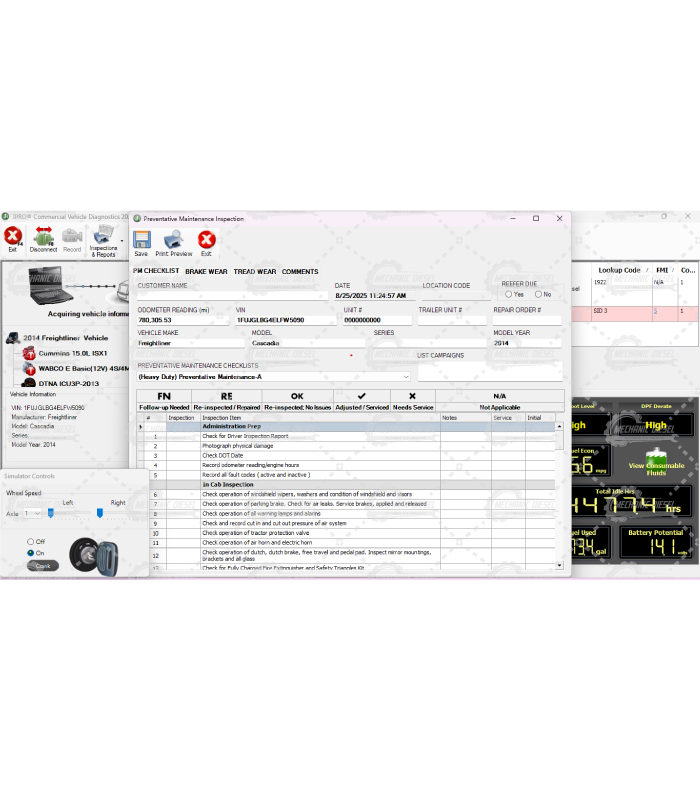700x800 pixels.
Task: Expand the Preventative Maintenance Checklists dropdown
Action: (405, 377)
